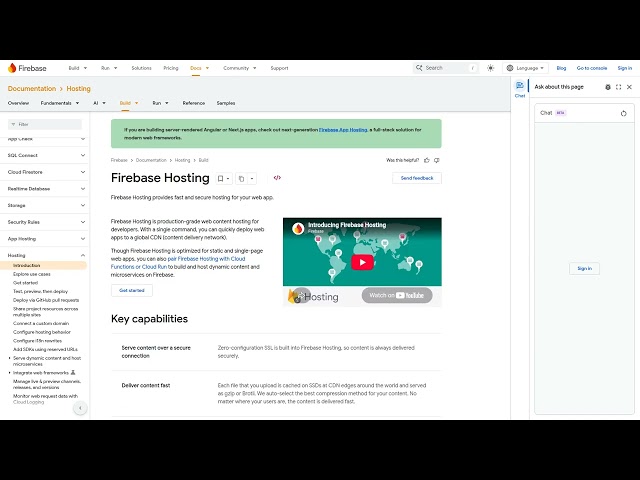The height and width of the screenshot is (480, 640).
Task: Open the copy page dropdown arrow
Action: [252, 178]
